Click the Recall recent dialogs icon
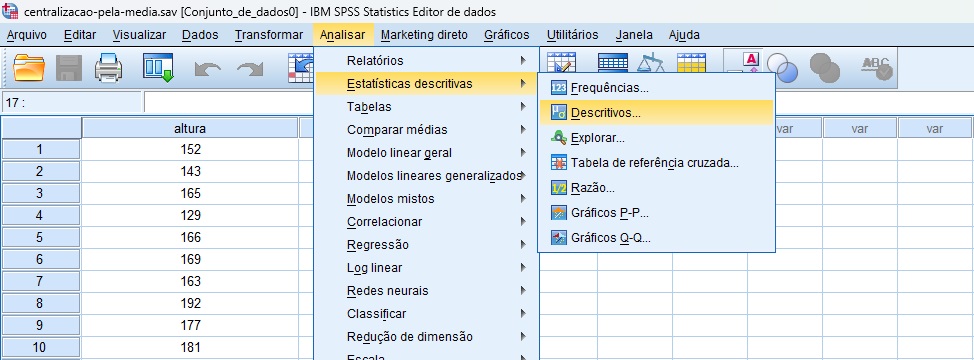The width and height of the screenshot is (974, 360). [x=158, y=68]
